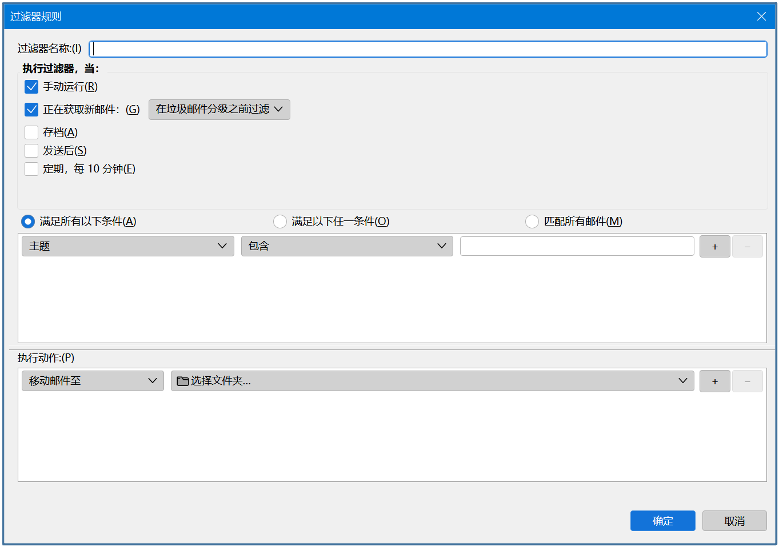Enable the 定期，每 10 分钟 checkbox

(x=32, y=169)
